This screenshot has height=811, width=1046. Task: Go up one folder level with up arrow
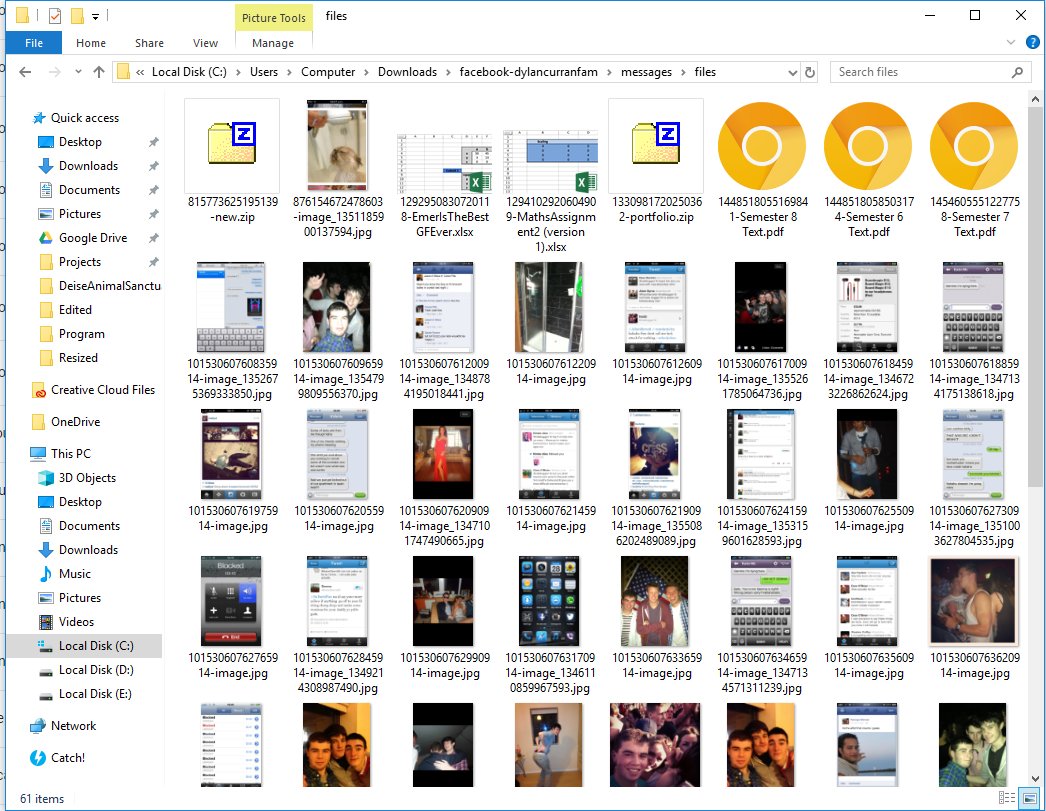click(99, 72)
